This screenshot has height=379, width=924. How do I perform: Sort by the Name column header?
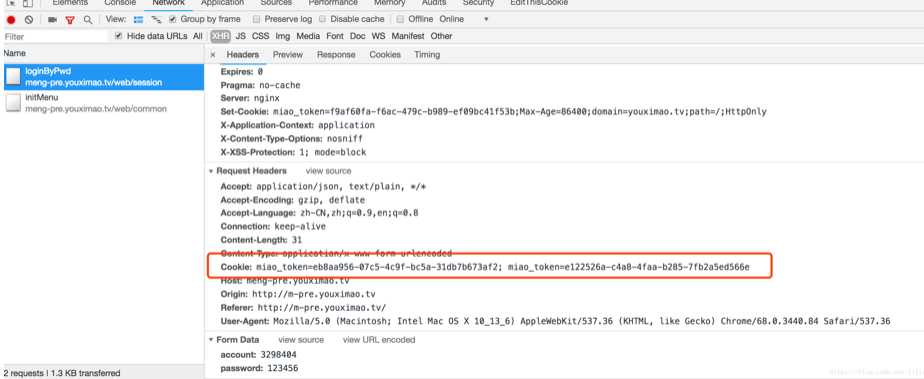102,53
